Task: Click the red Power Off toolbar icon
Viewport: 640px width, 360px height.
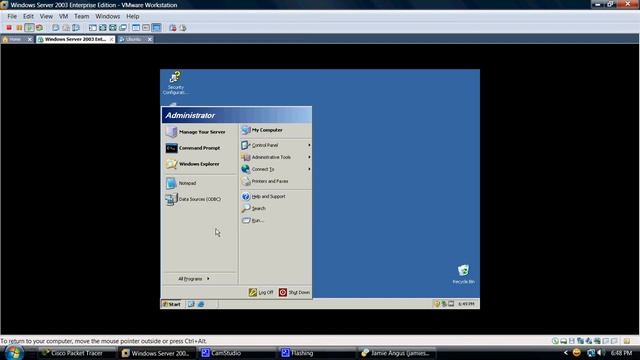Action: [9, 28]
